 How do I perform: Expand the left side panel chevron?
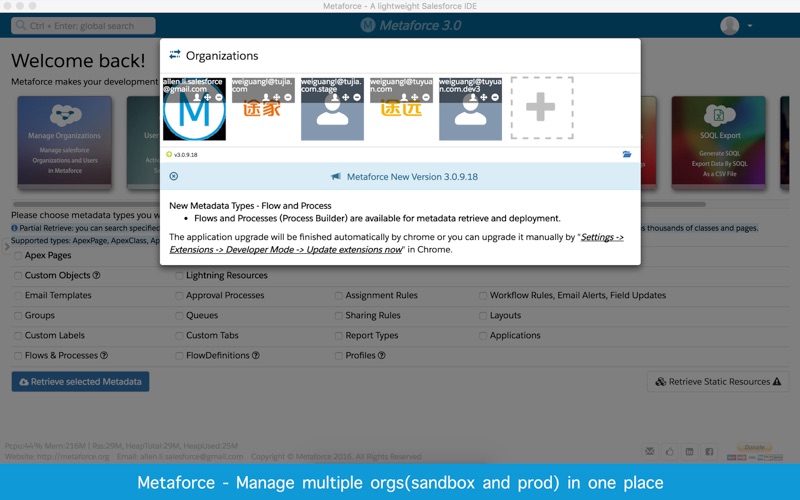coord(6,246)
